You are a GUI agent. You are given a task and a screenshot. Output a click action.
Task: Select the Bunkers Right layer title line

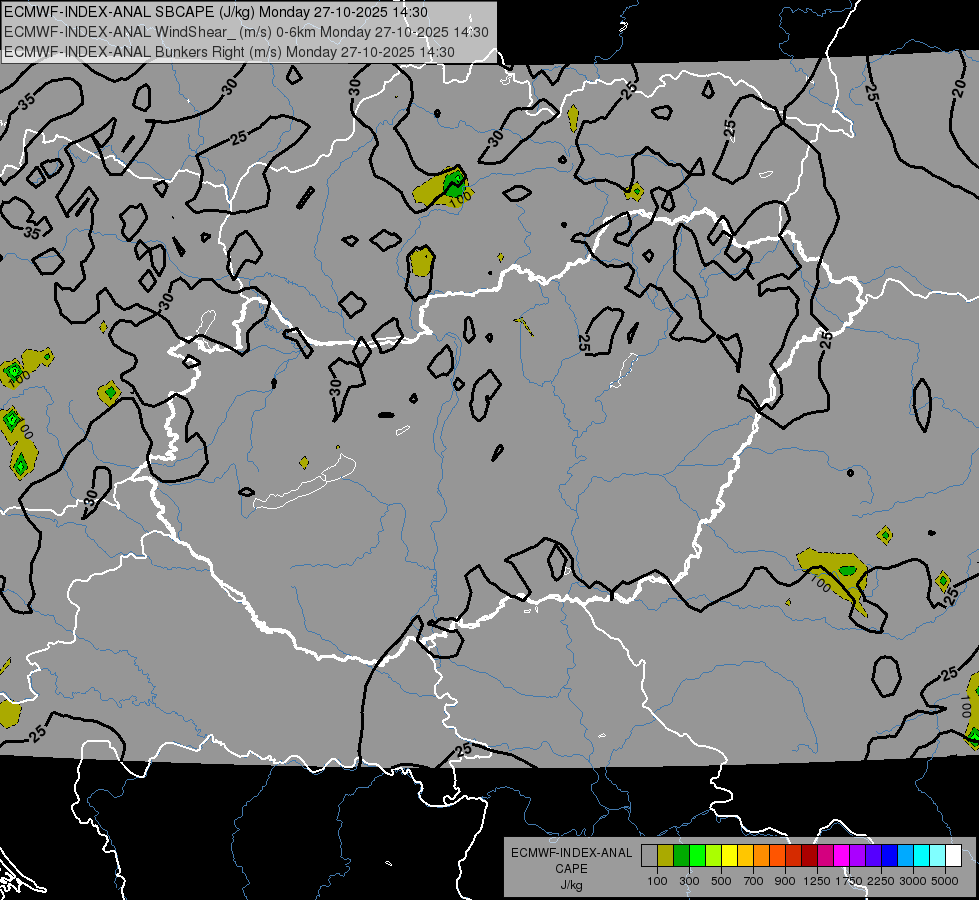pyautogui.click(x=229, y=52)
